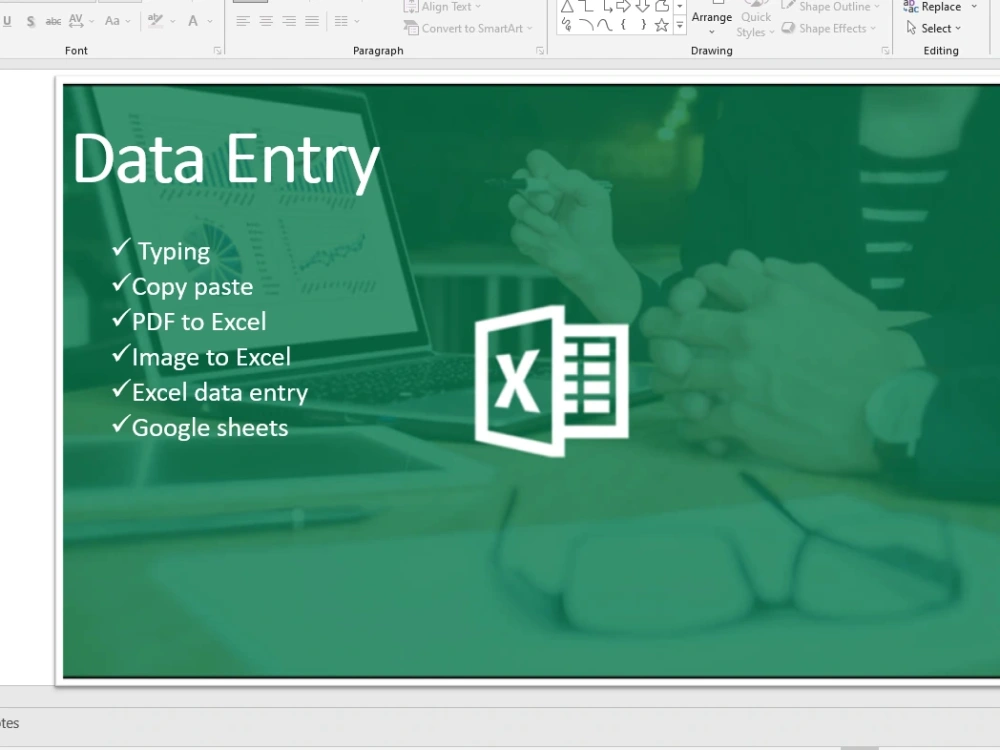Click the 'Copy paste' bullet text

(x=192, y=287)
